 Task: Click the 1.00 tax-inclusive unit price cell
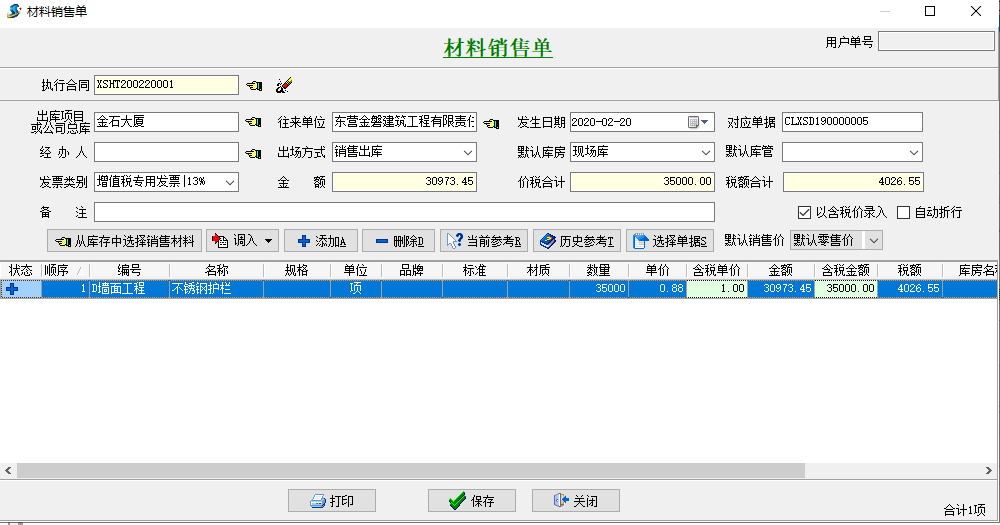(716, 289)
